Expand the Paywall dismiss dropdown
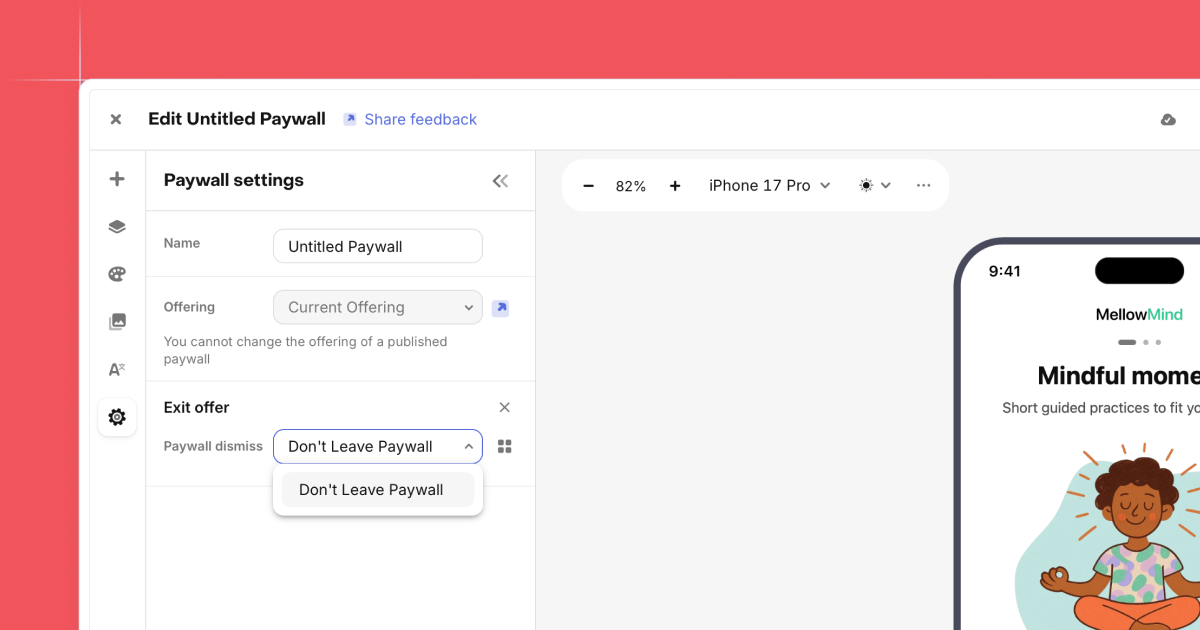This screenshot has width=1200, height=630. click(378, 446)
